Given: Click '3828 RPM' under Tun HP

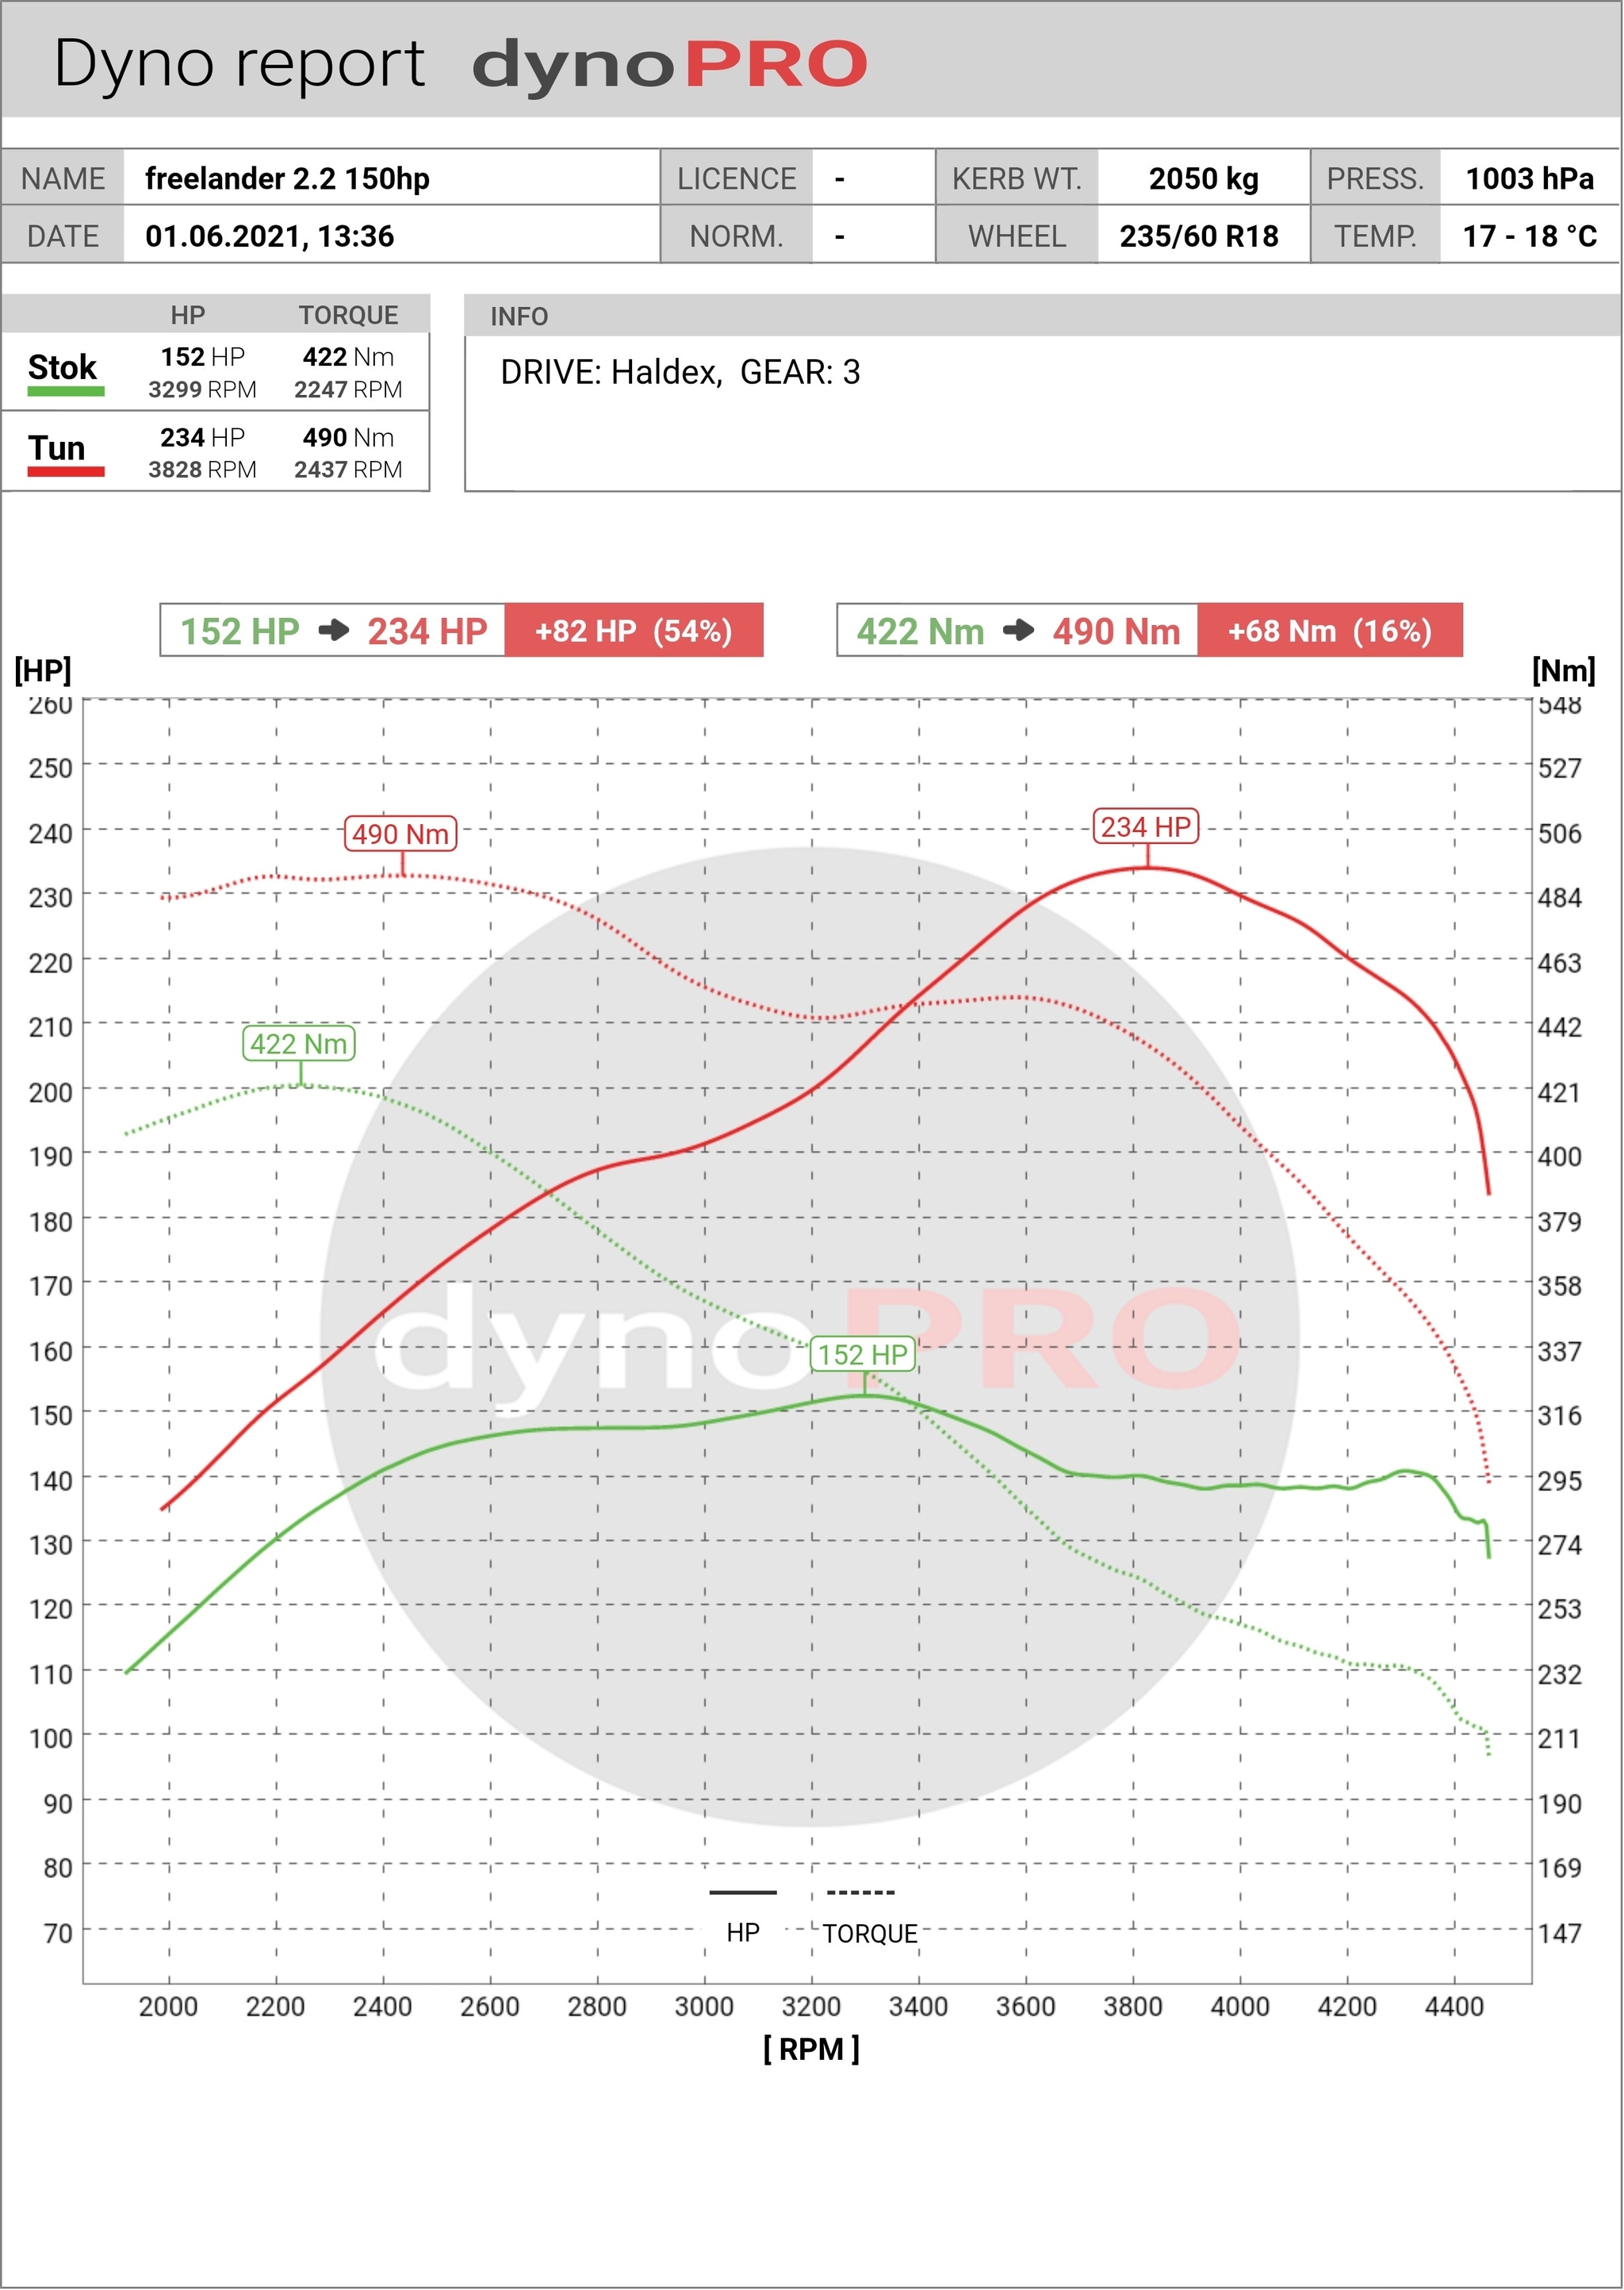Looking at the screenshot, I should point(203,470).
